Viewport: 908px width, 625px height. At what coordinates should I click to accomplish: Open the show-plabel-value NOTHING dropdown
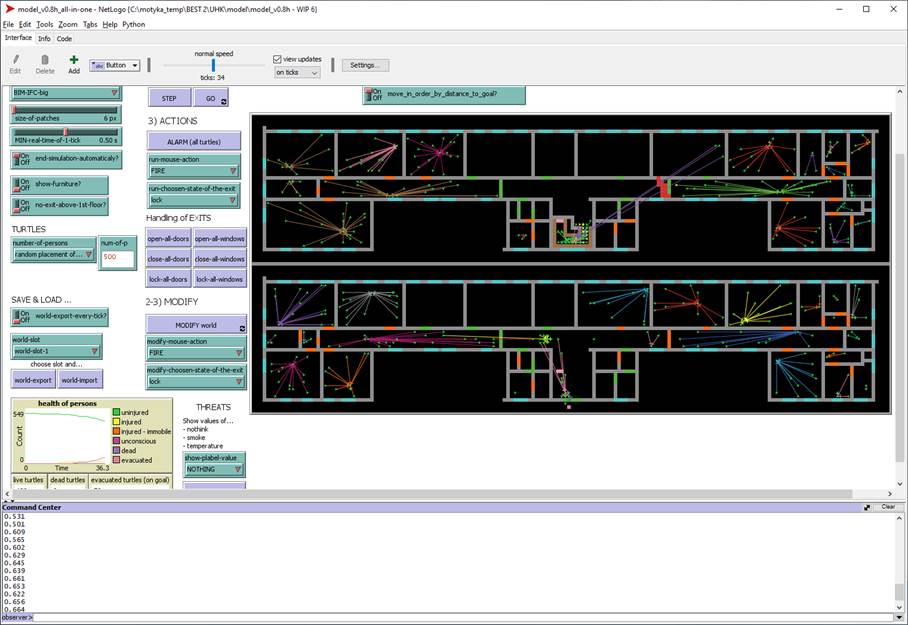pos(214,468)
